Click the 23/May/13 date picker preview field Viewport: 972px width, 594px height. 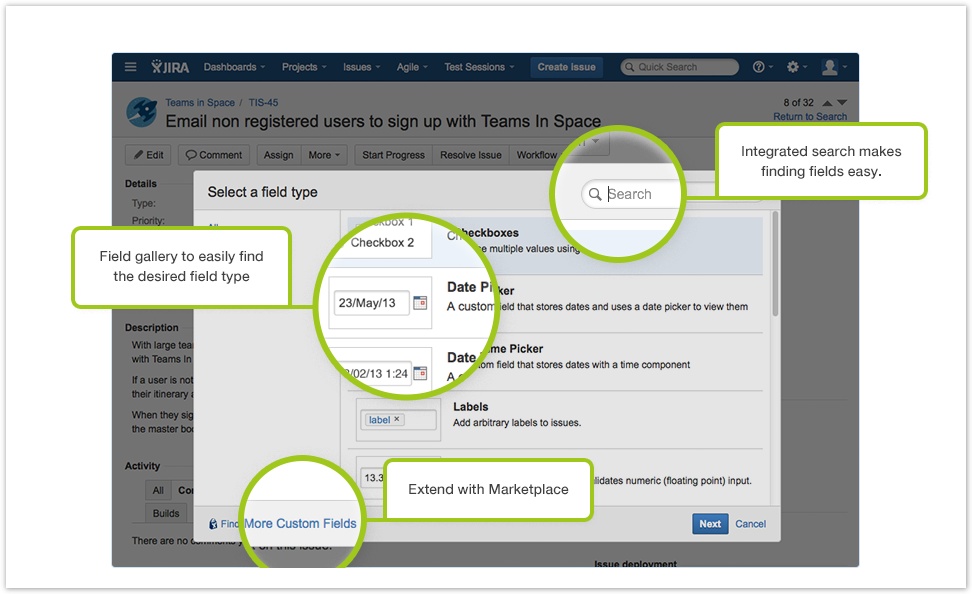[x=371, y=303]
